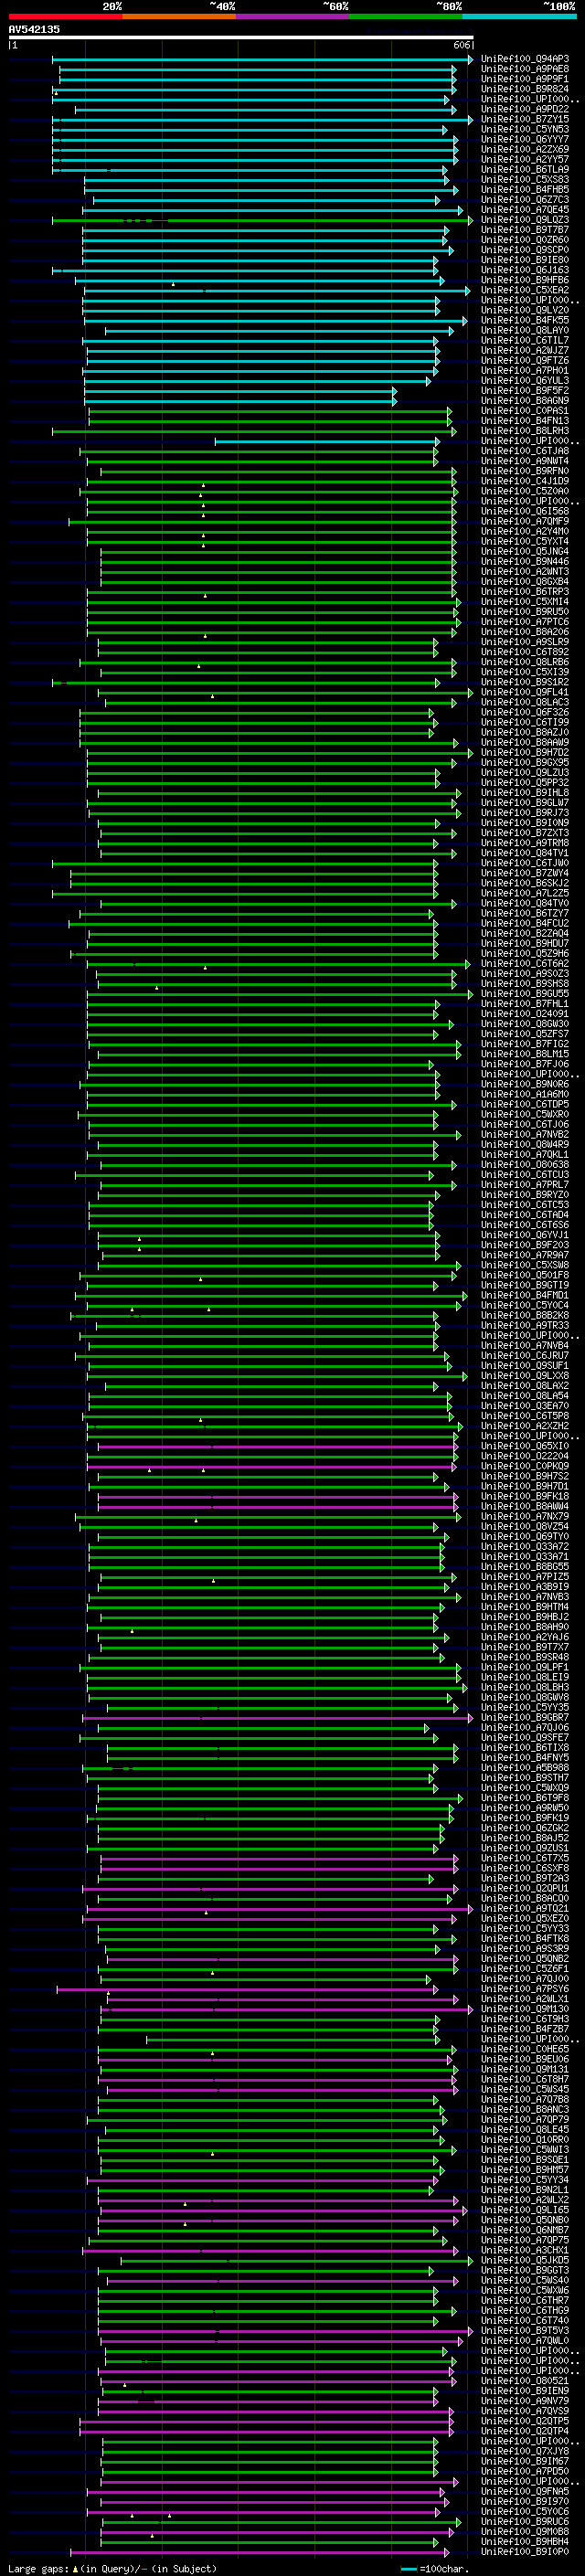Select label UniRef100_Q9SCP0

pos(525,250)
